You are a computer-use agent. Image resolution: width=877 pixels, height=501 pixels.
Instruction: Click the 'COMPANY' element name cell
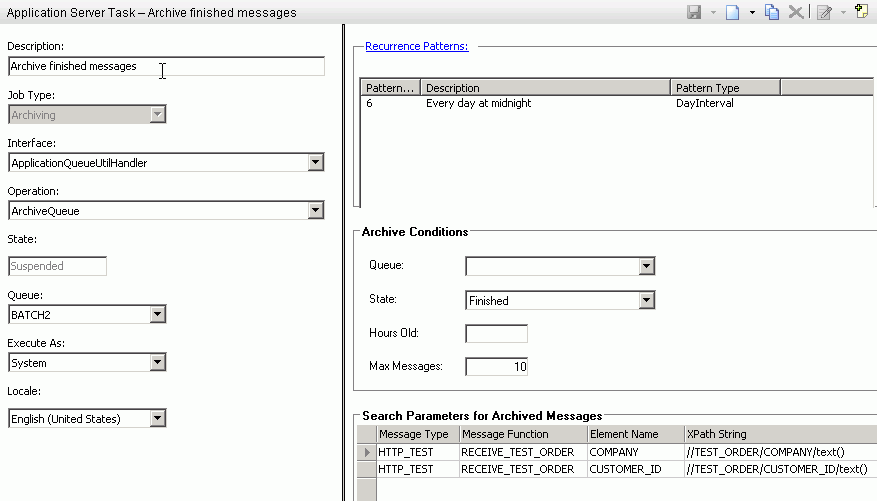(636, 452)
